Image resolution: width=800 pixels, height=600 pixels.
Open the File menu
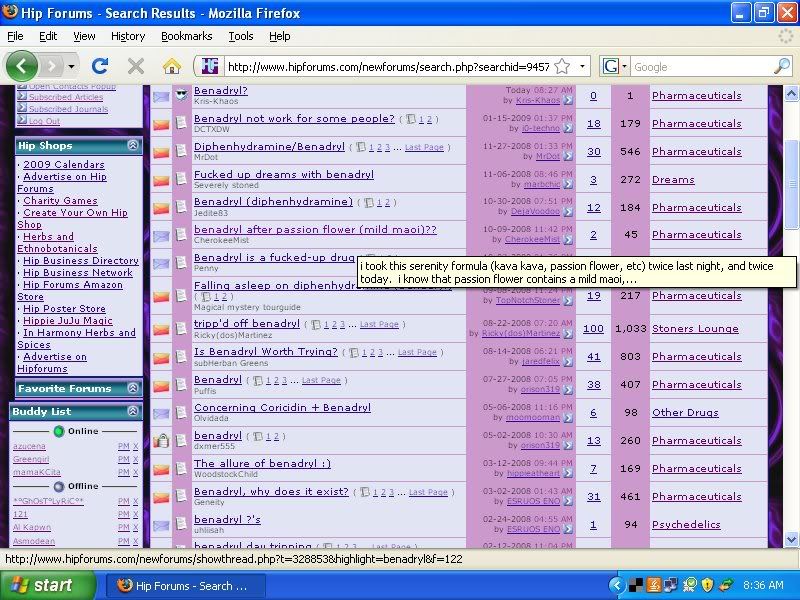point(15,36)
